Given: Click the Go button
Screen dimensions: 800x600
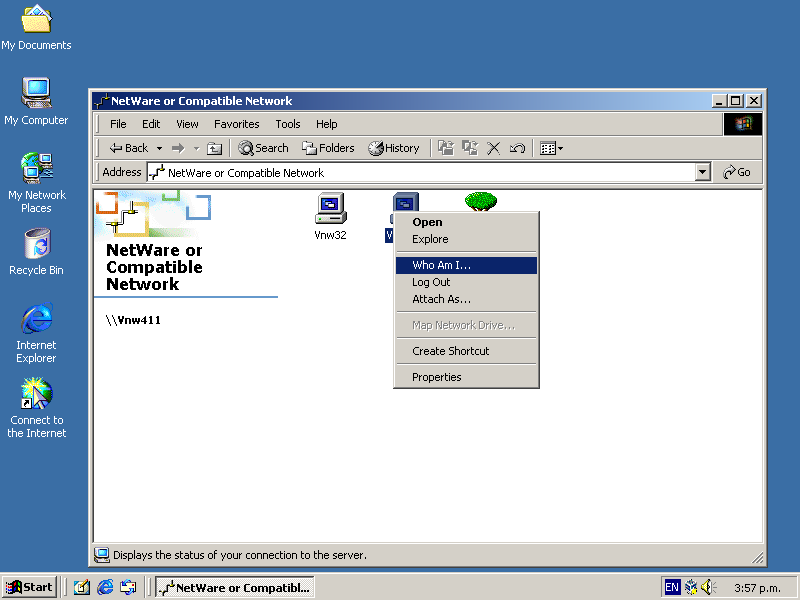Looking at the screenshot, I should click(x=737, y=172).
